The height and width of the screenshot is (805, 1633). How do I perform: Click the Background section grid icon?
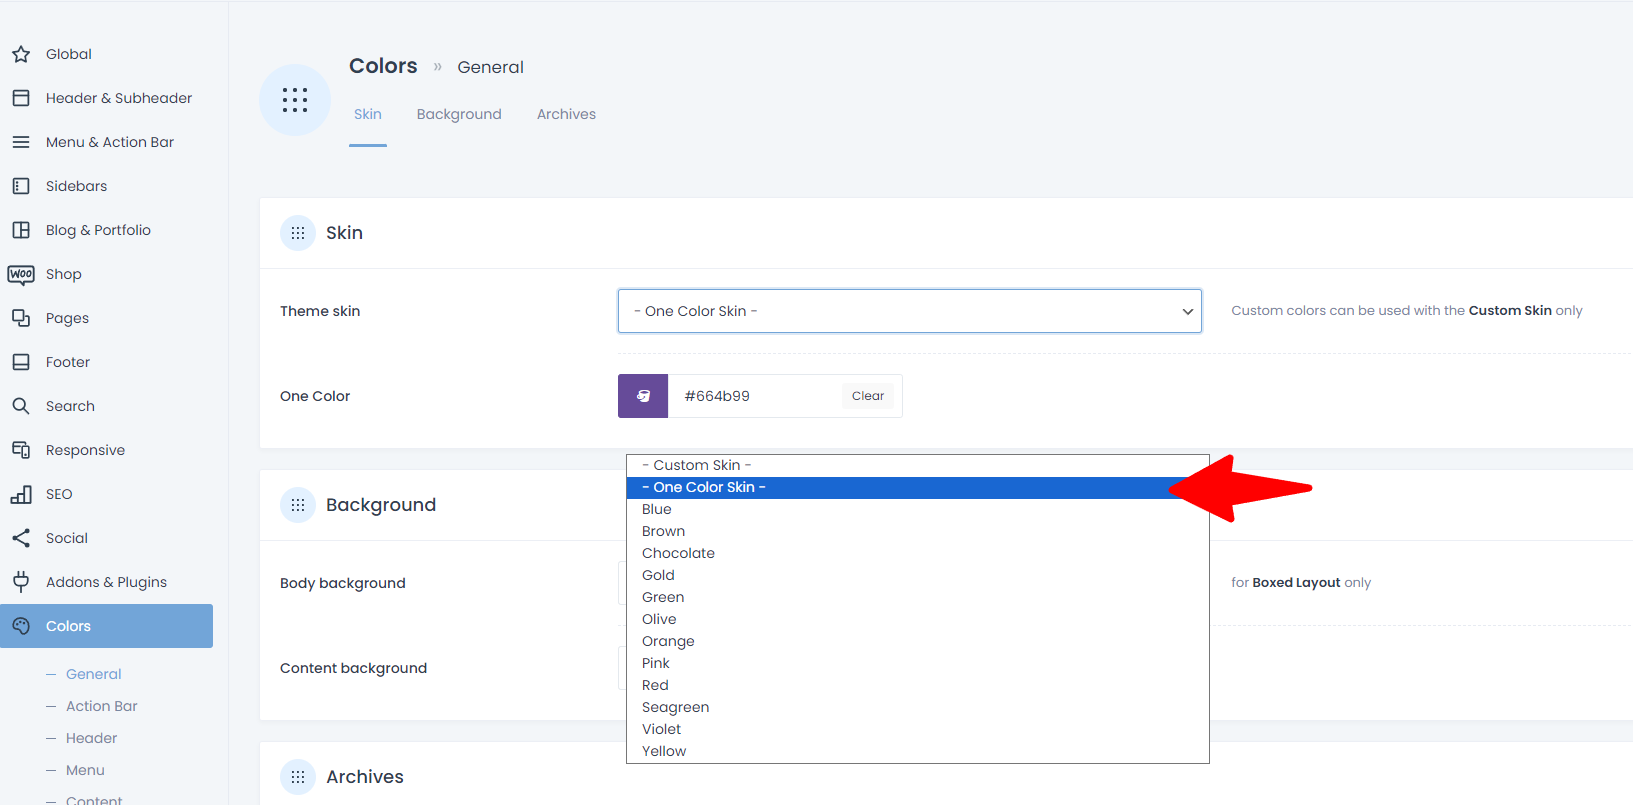coord(298,505)
